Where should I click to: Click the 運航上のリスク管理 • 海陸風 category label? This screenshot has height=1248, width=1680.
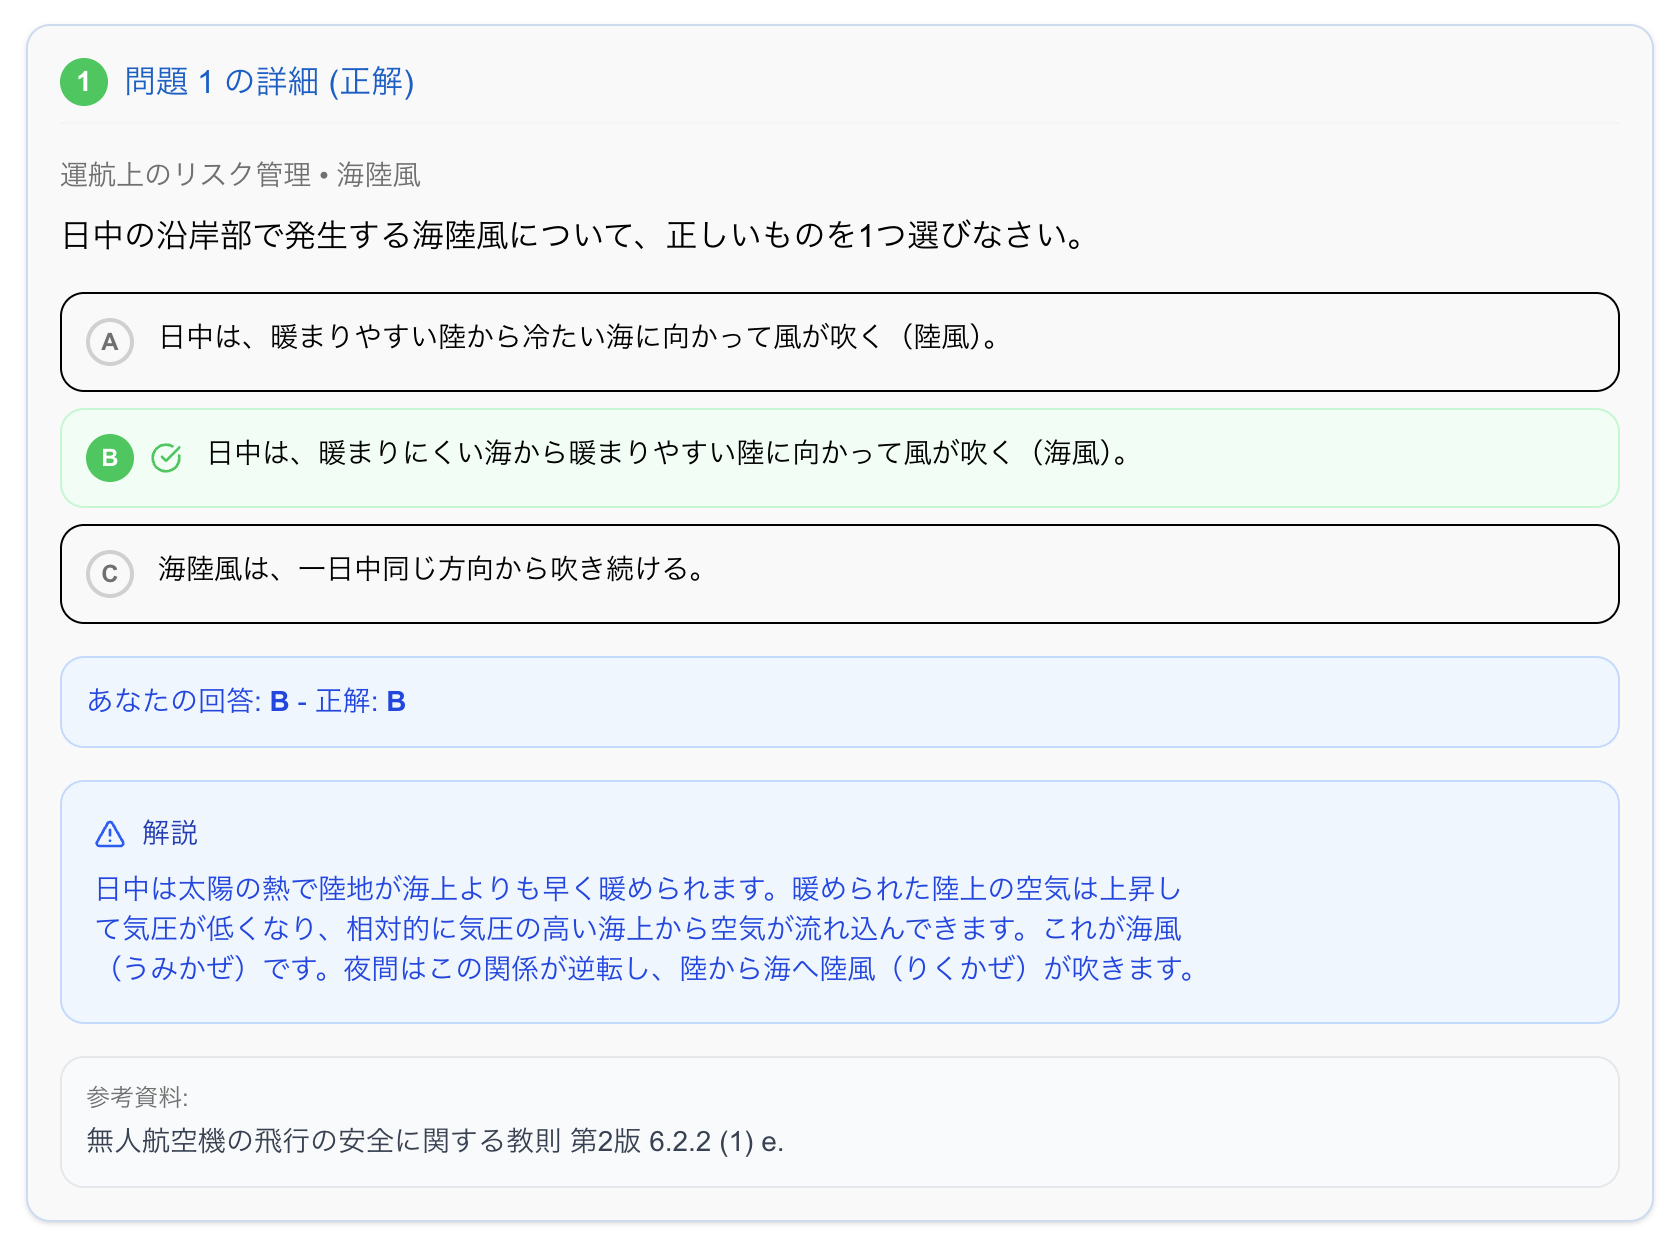pyautogui.click(x=240, y=175)
